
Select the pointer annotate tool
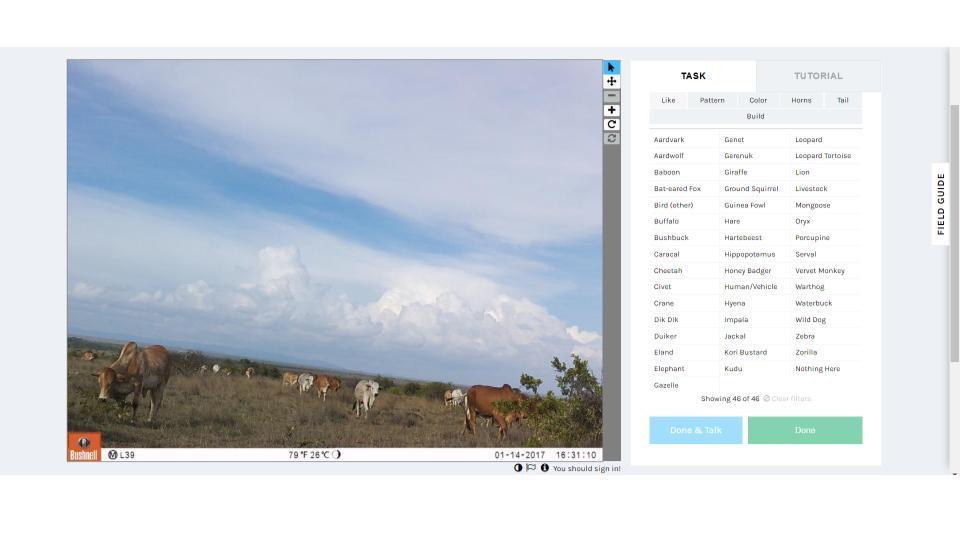click(x=611, y=67)
